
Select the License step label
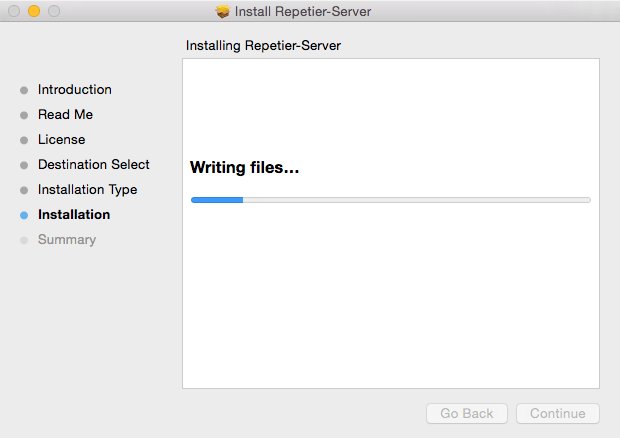pos(61,139)
